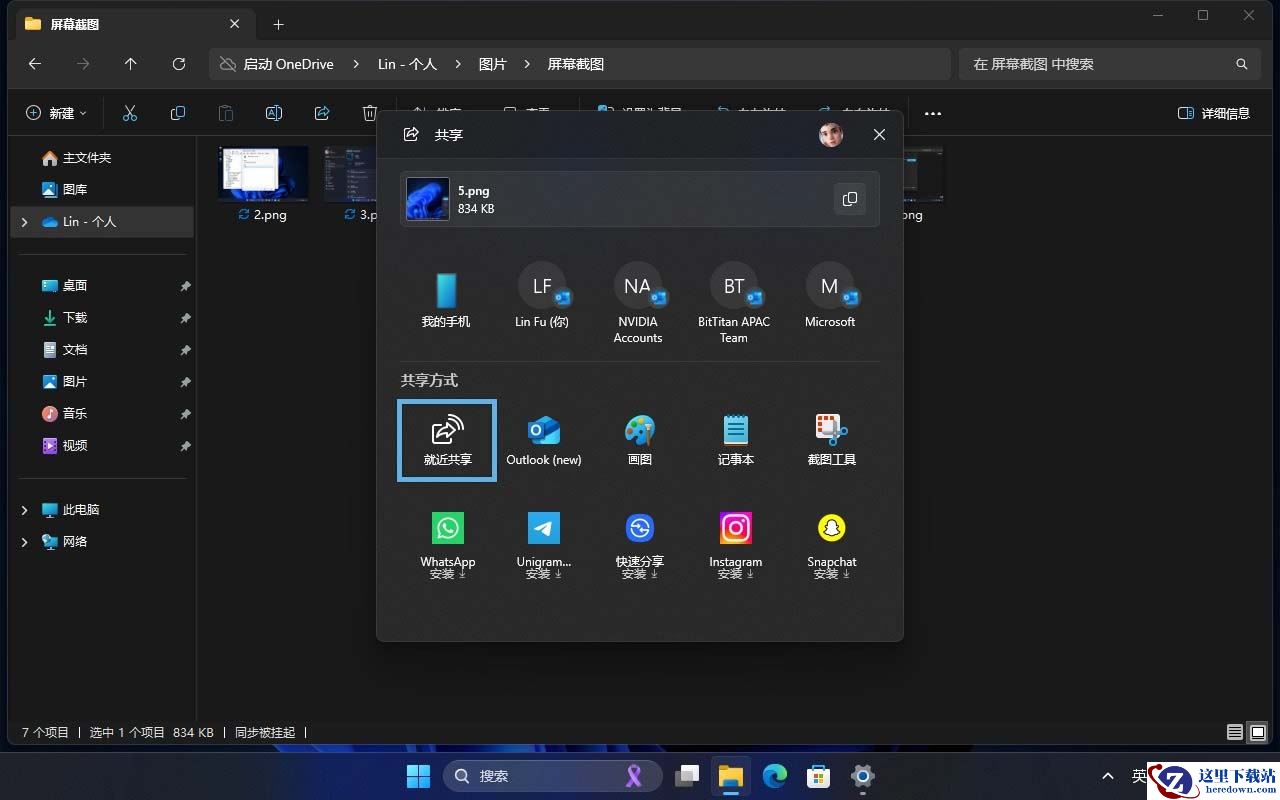
Task: Share with contact Lin Fu (你)
Action: [542, 296]
